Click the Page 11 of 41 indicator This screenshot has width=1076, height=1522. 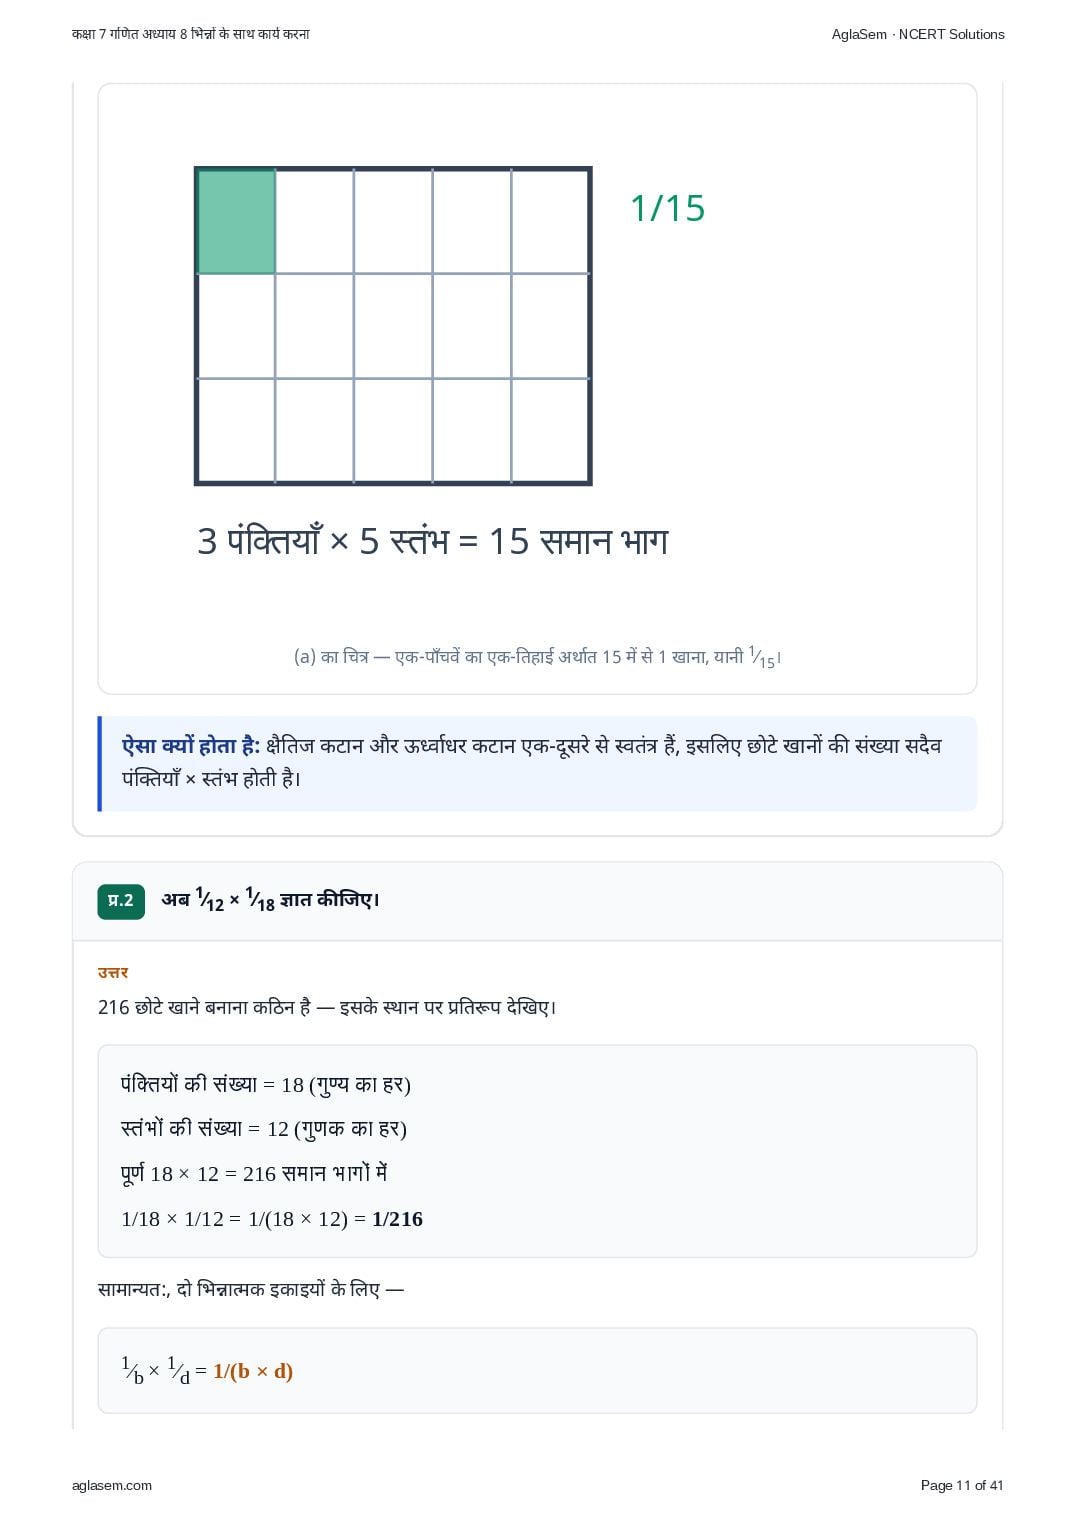[962, 1485]
